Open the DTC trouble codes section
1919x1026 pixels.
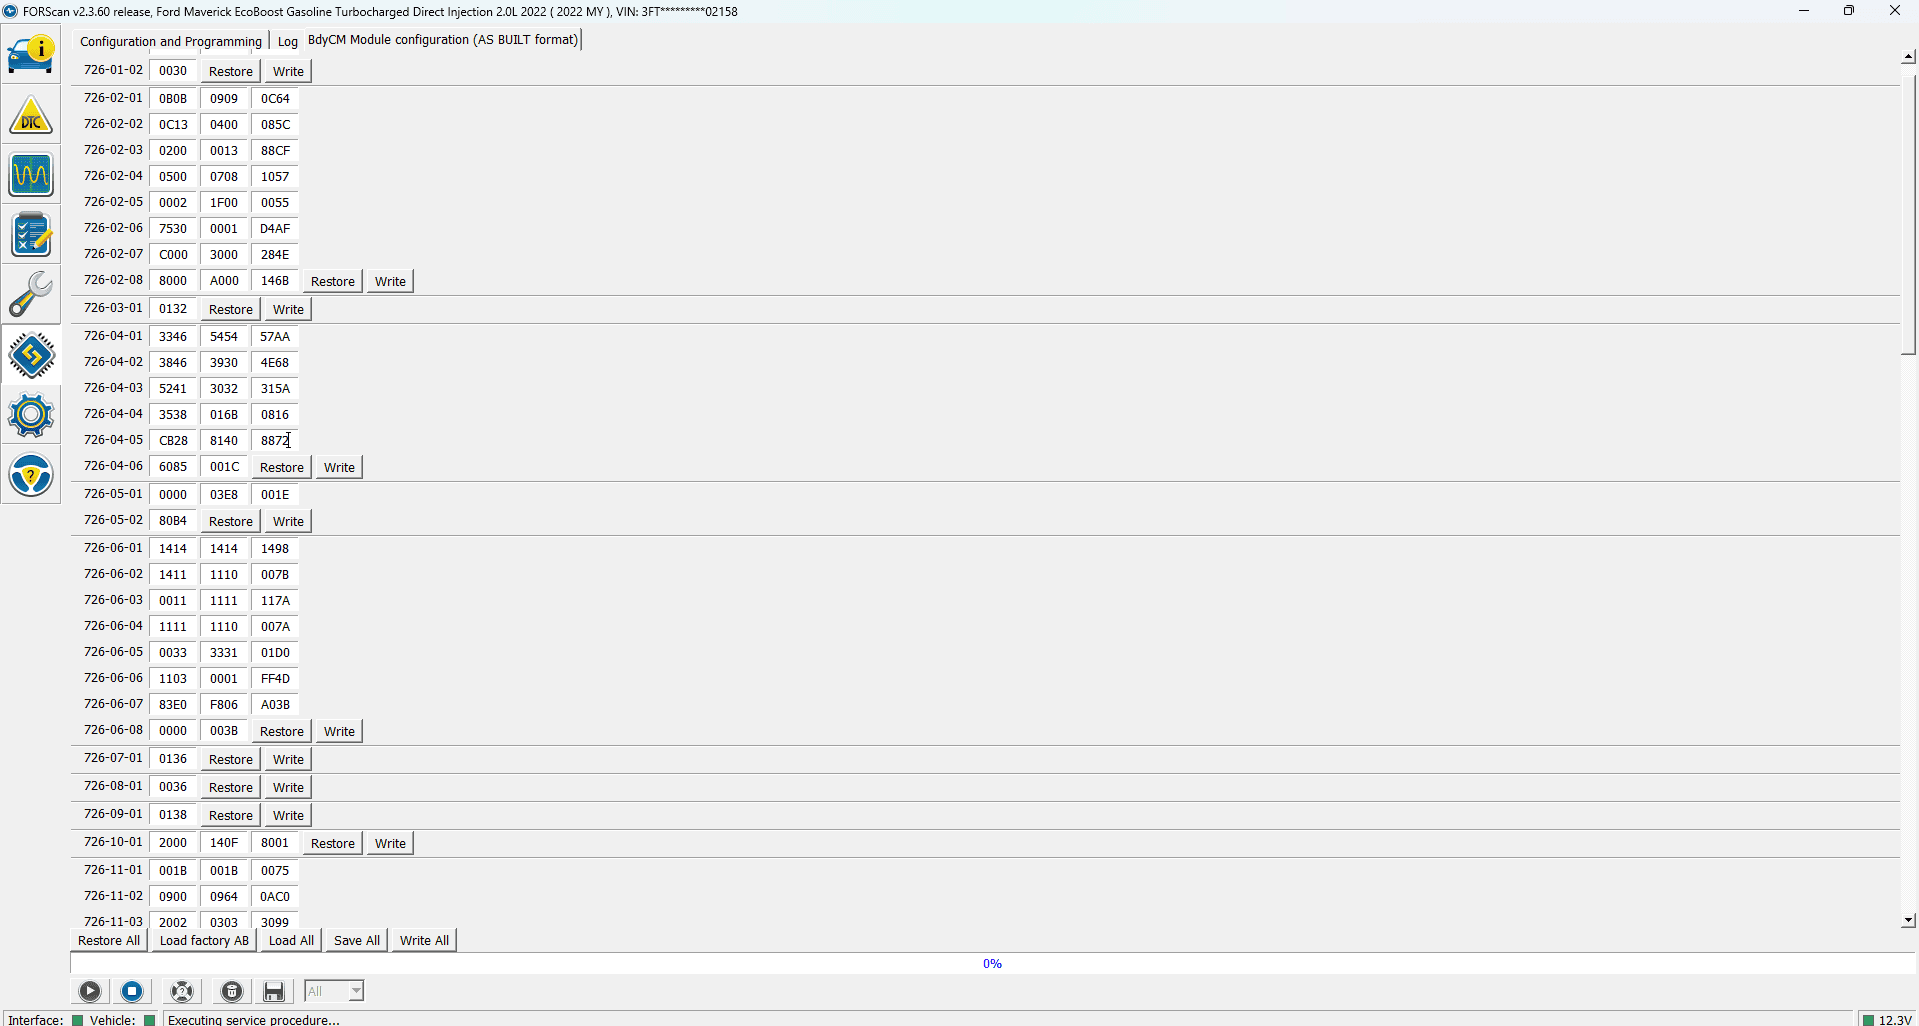(x=31, y=116)
